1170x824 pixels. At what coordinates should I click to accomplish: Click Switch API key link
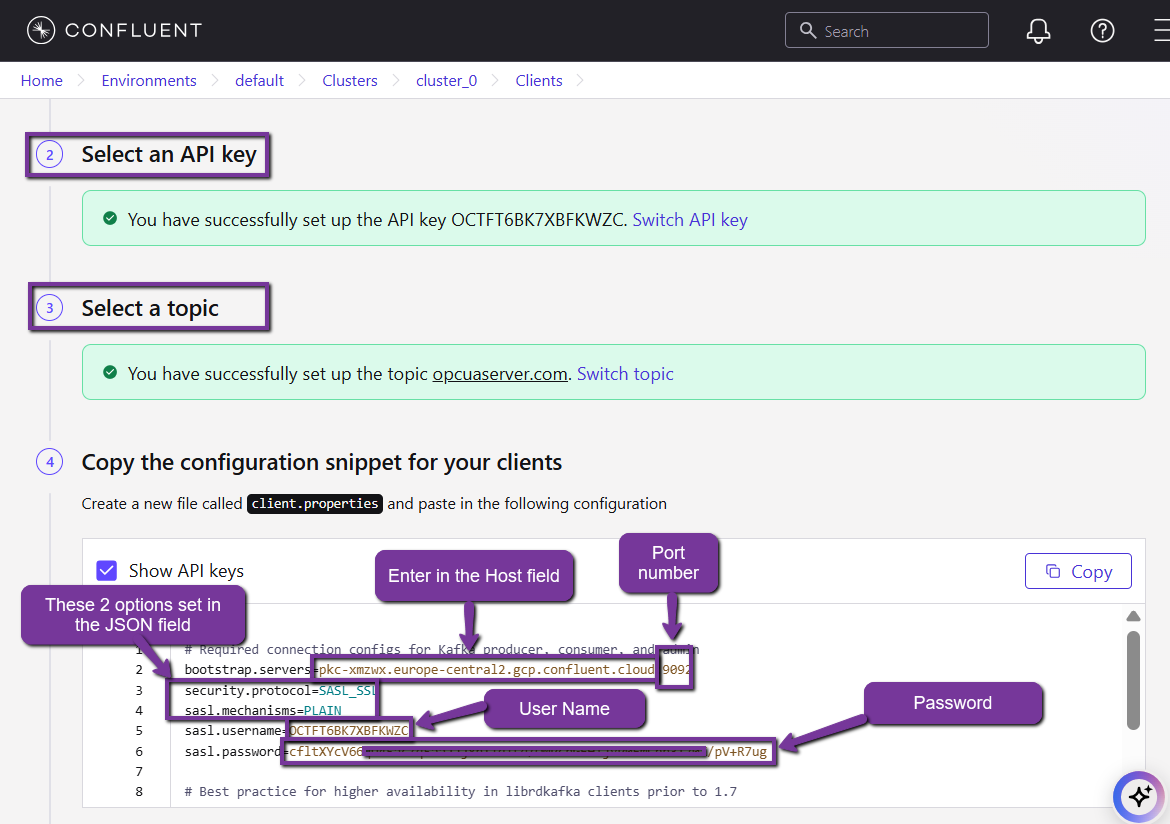click(x=690, y=220)
